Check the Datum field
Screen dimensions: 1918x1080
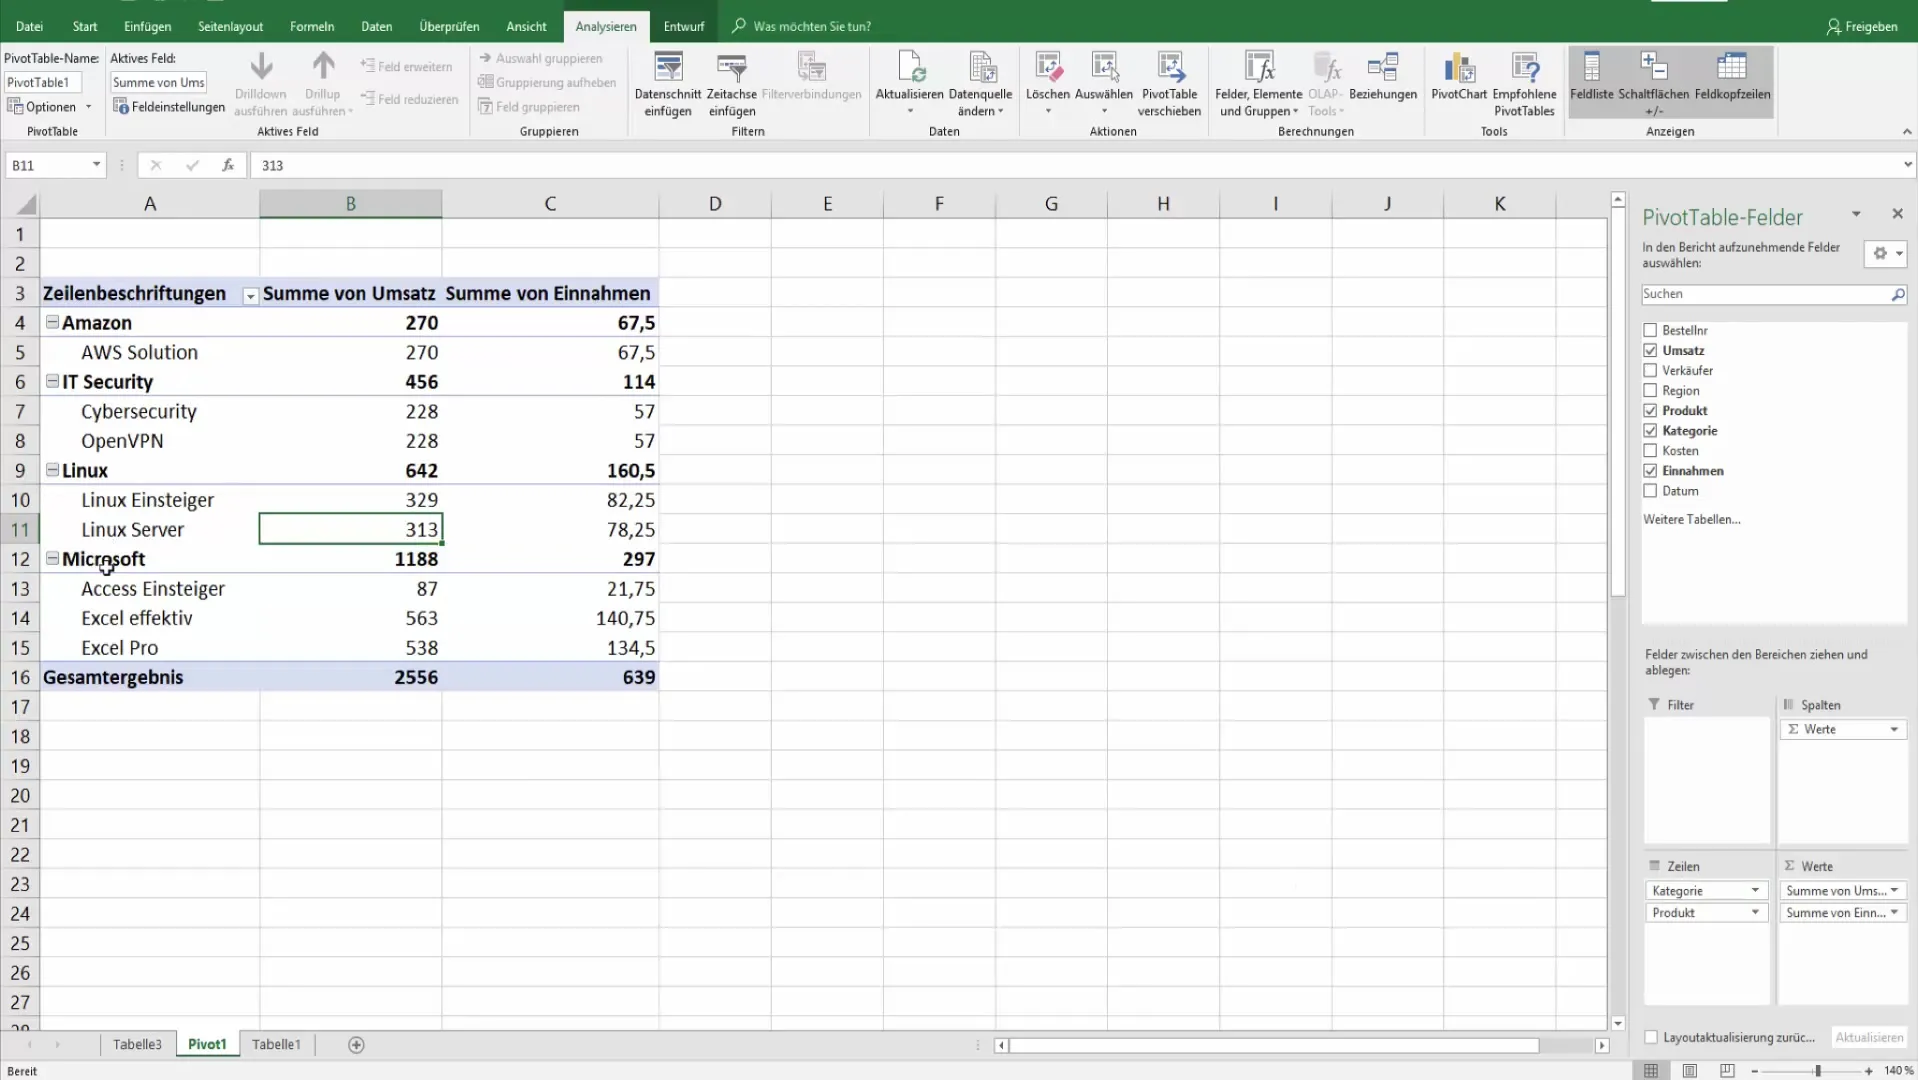pyautogui.click(x=1650, y=490)
